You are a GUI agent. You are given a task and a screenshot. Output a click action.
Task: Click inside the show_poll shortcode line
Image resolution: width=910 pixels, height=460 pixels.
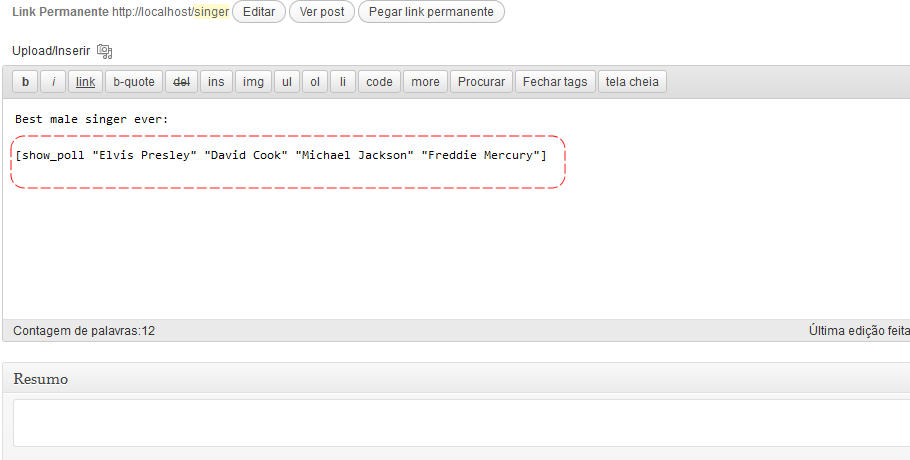coord(281,155)
